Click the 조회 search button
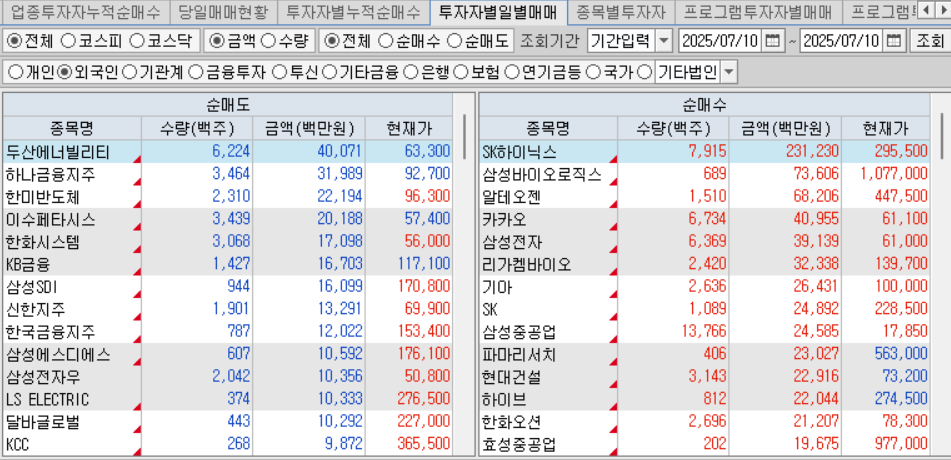 pyautogui.click(x=929, y=41)
